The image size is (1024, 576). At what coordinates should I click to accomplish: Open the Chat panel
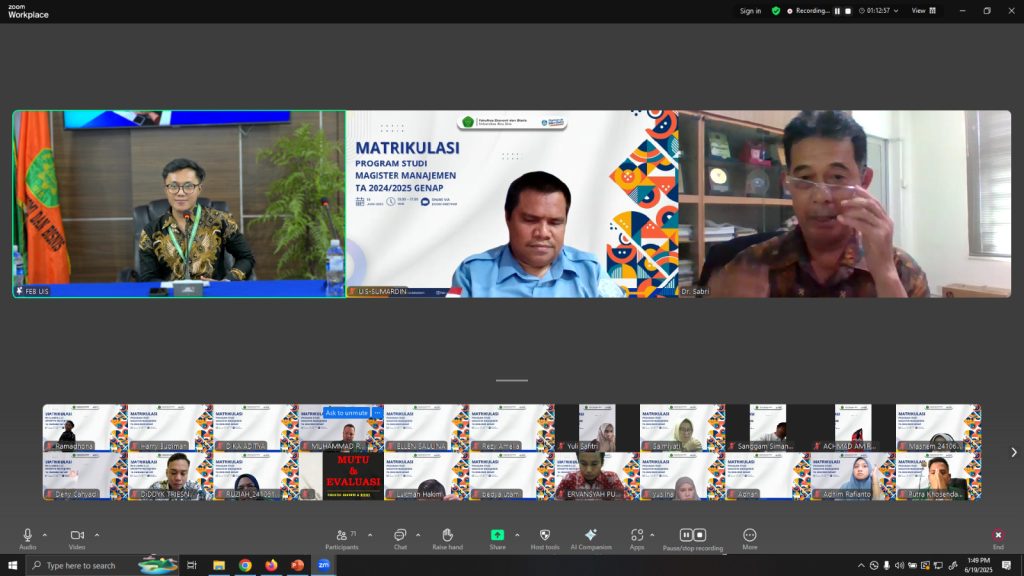pos(400,537)
